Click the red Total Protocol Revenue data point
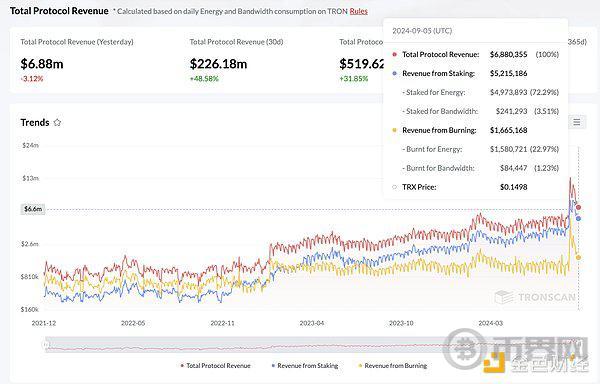Screen dimensions: 600x384 pos(579,207)
